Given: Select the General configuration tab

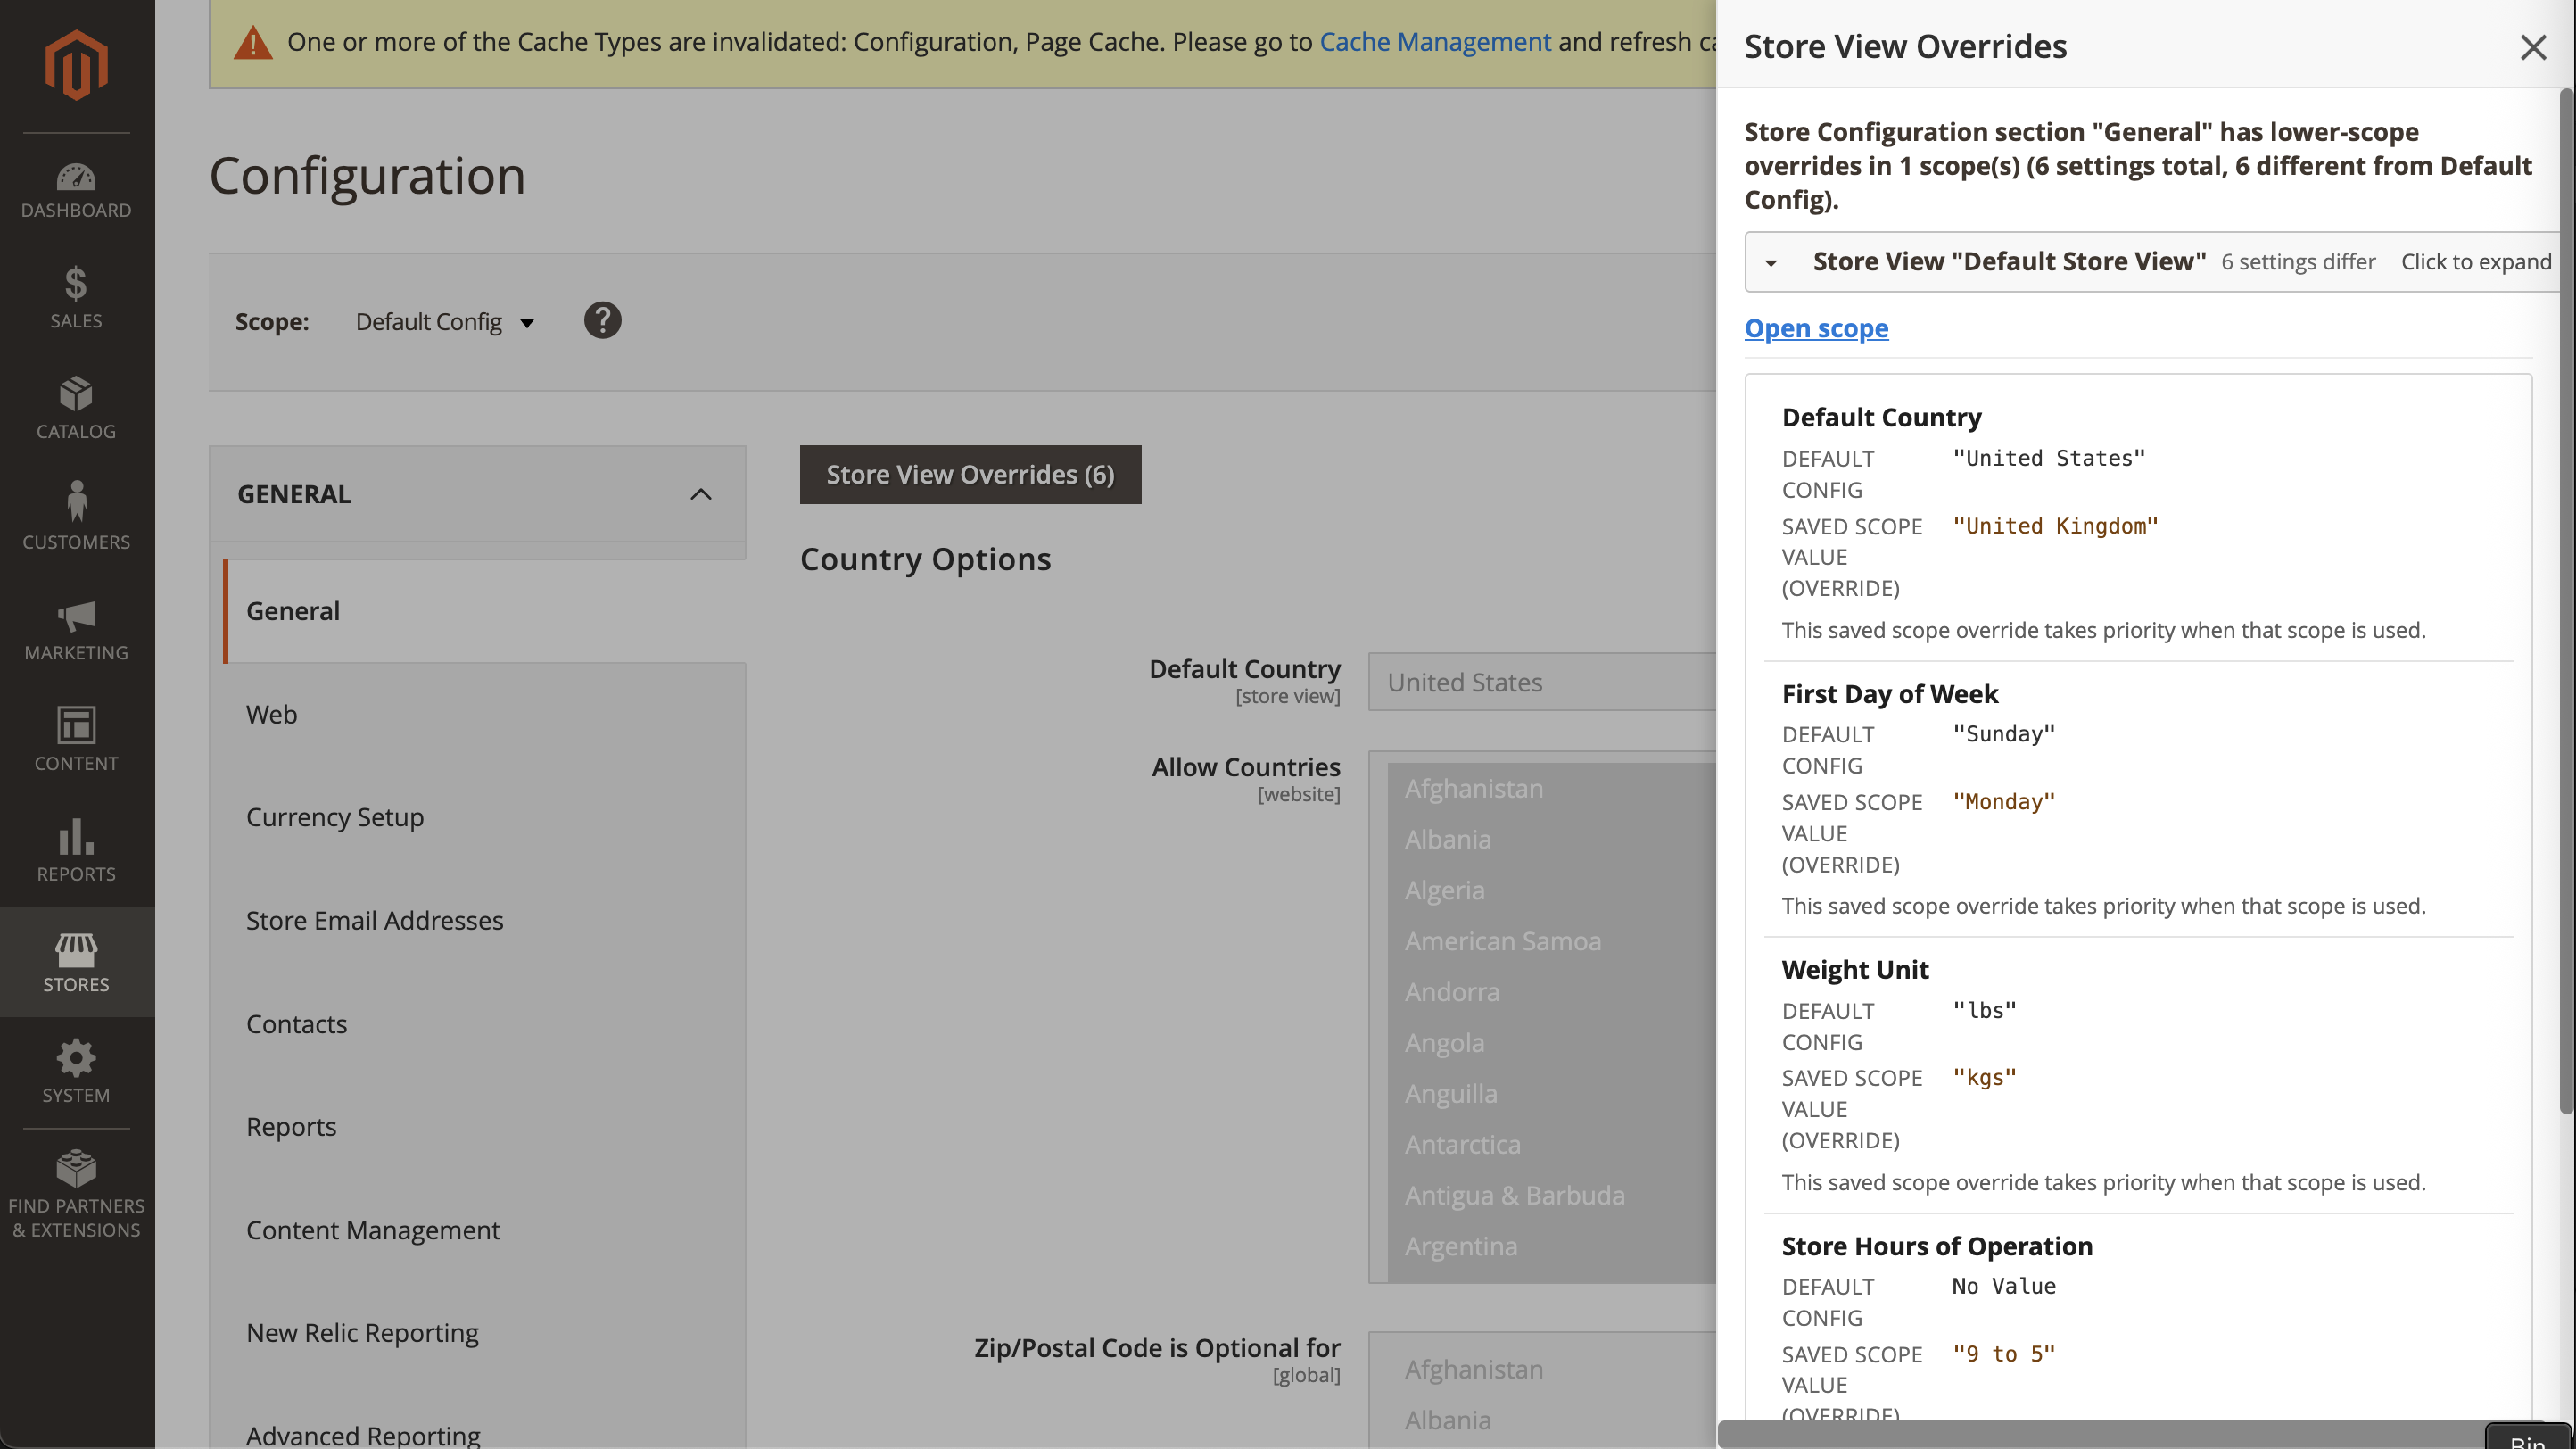Looking at the screenshot, I should click(485, 611).
